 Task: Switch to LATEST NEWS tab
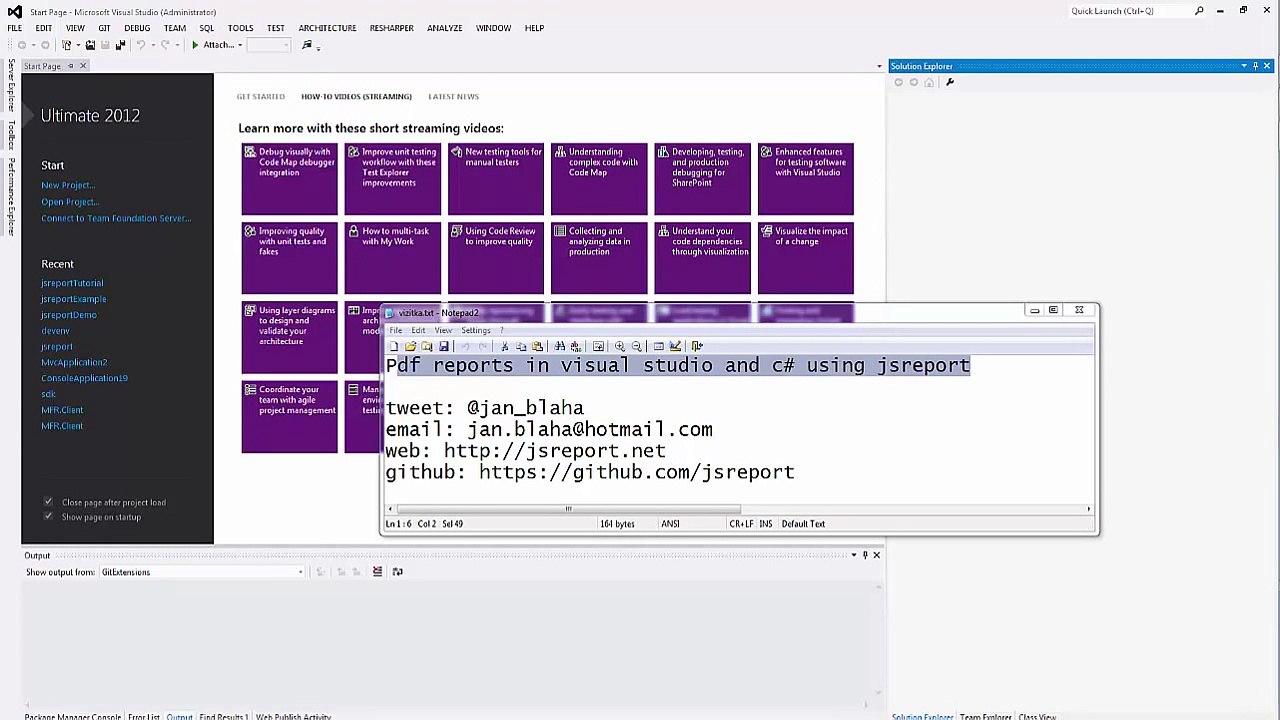coord(453,96)
